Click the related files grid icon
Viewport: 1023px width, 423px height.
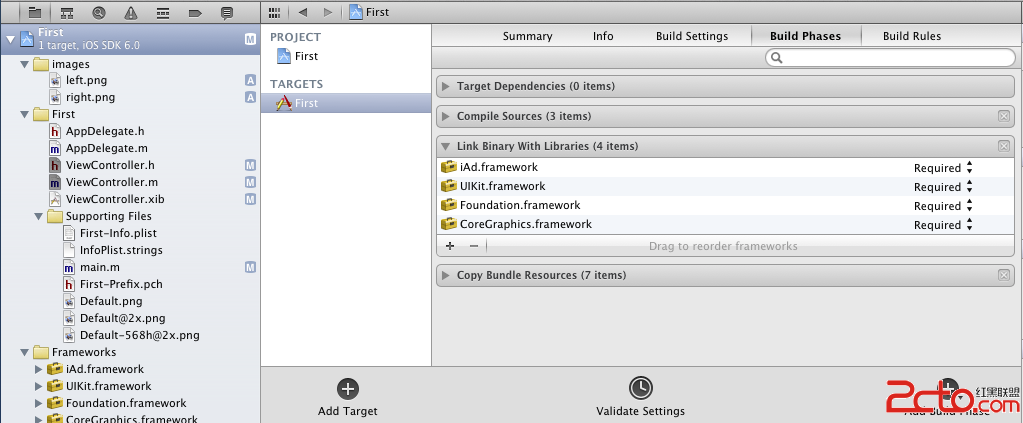275,12
